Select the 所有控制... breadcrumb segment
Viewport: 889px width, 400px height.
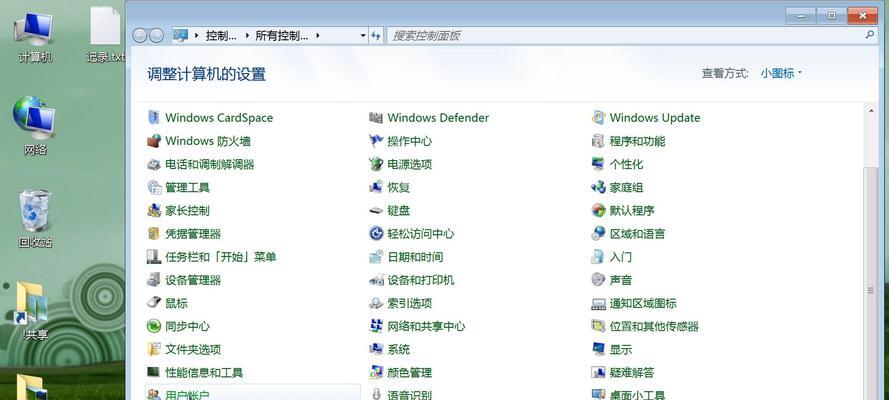282,36
